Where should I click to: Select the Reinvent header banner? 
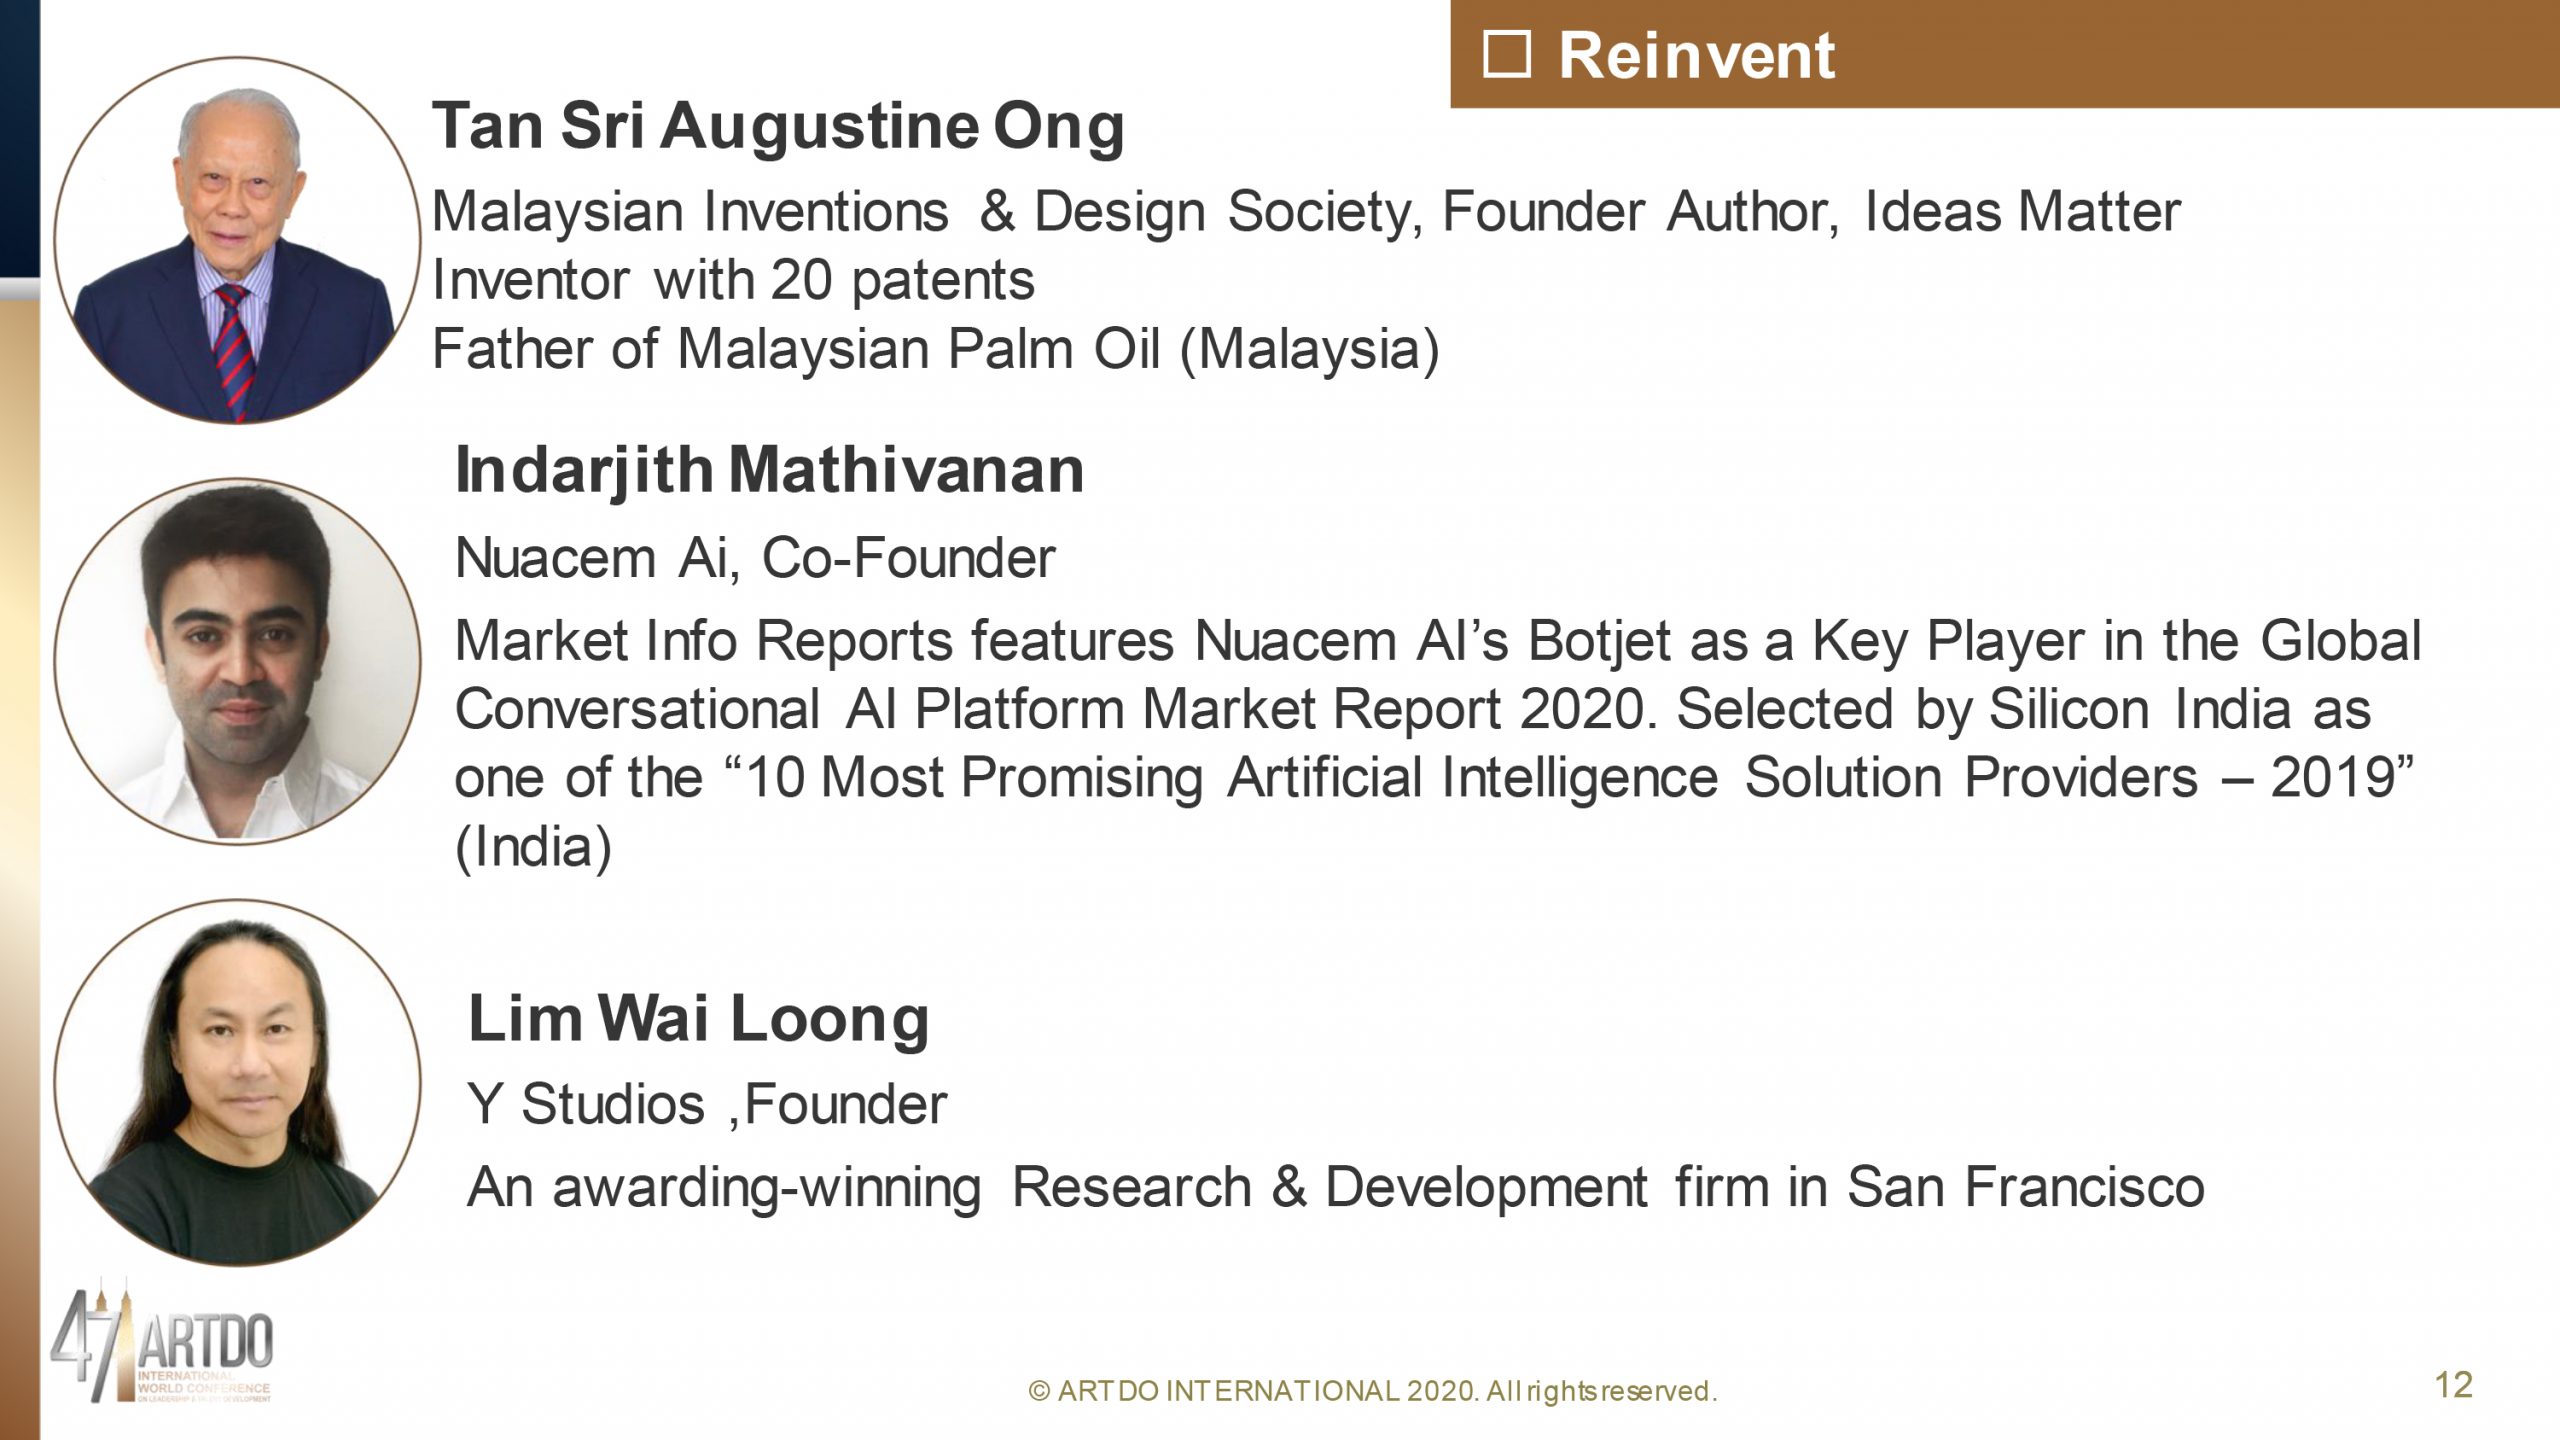pyautogui.click(x=2005, y=54)
